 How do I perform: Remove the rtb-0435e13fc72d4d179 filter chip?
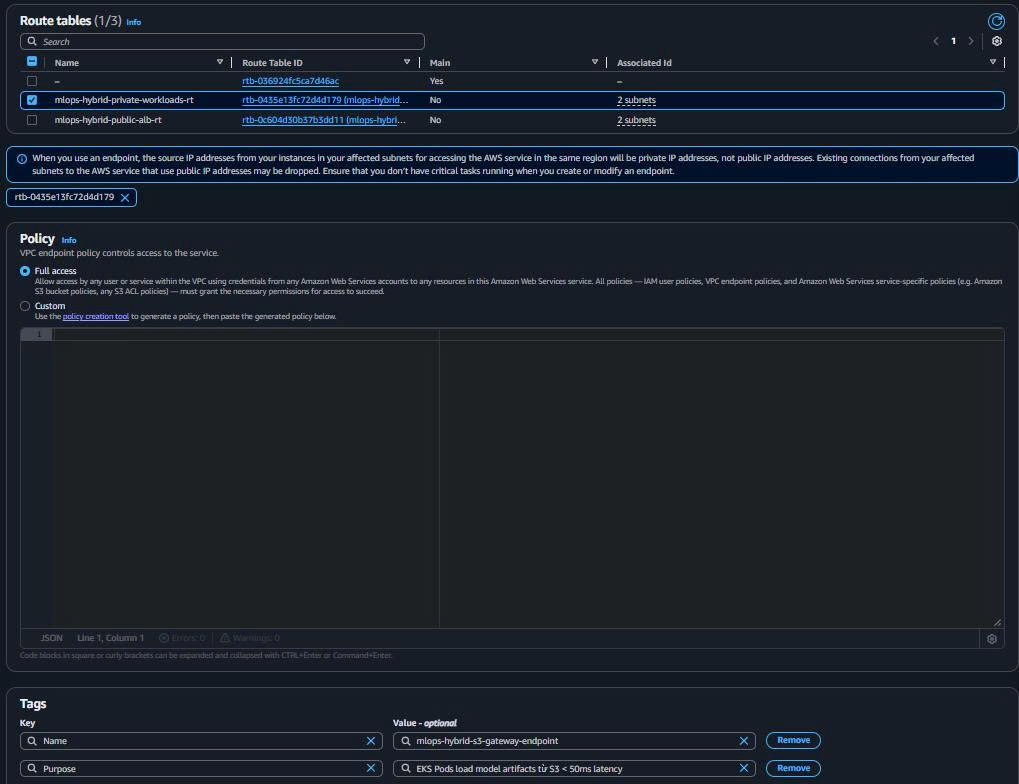tap(125, 197)
